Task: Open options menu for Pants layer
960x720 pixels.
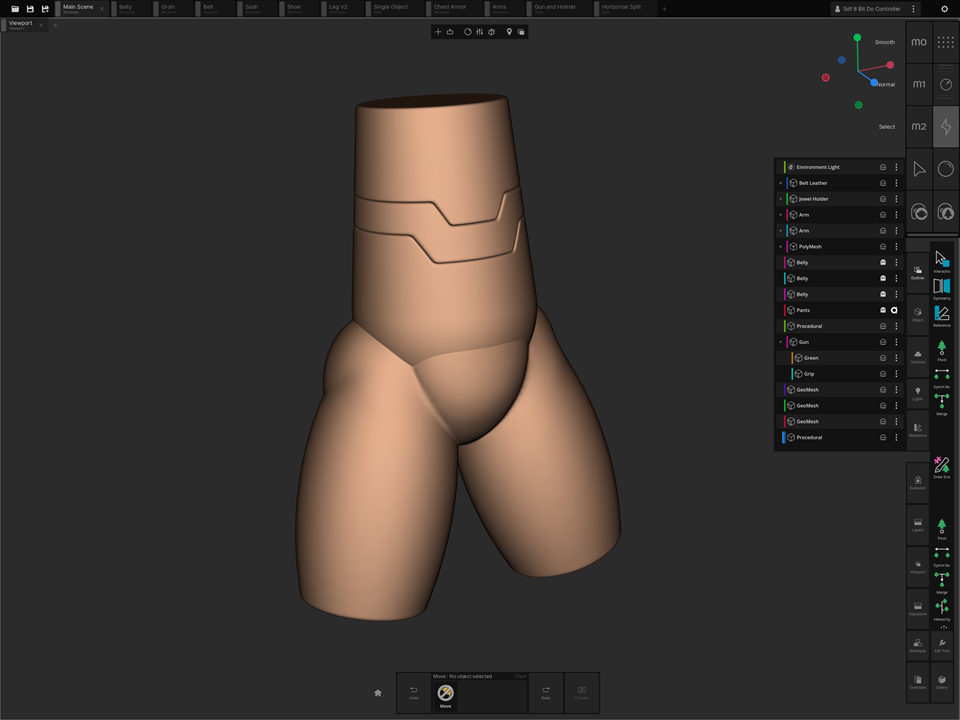Action: coord(894,310)
